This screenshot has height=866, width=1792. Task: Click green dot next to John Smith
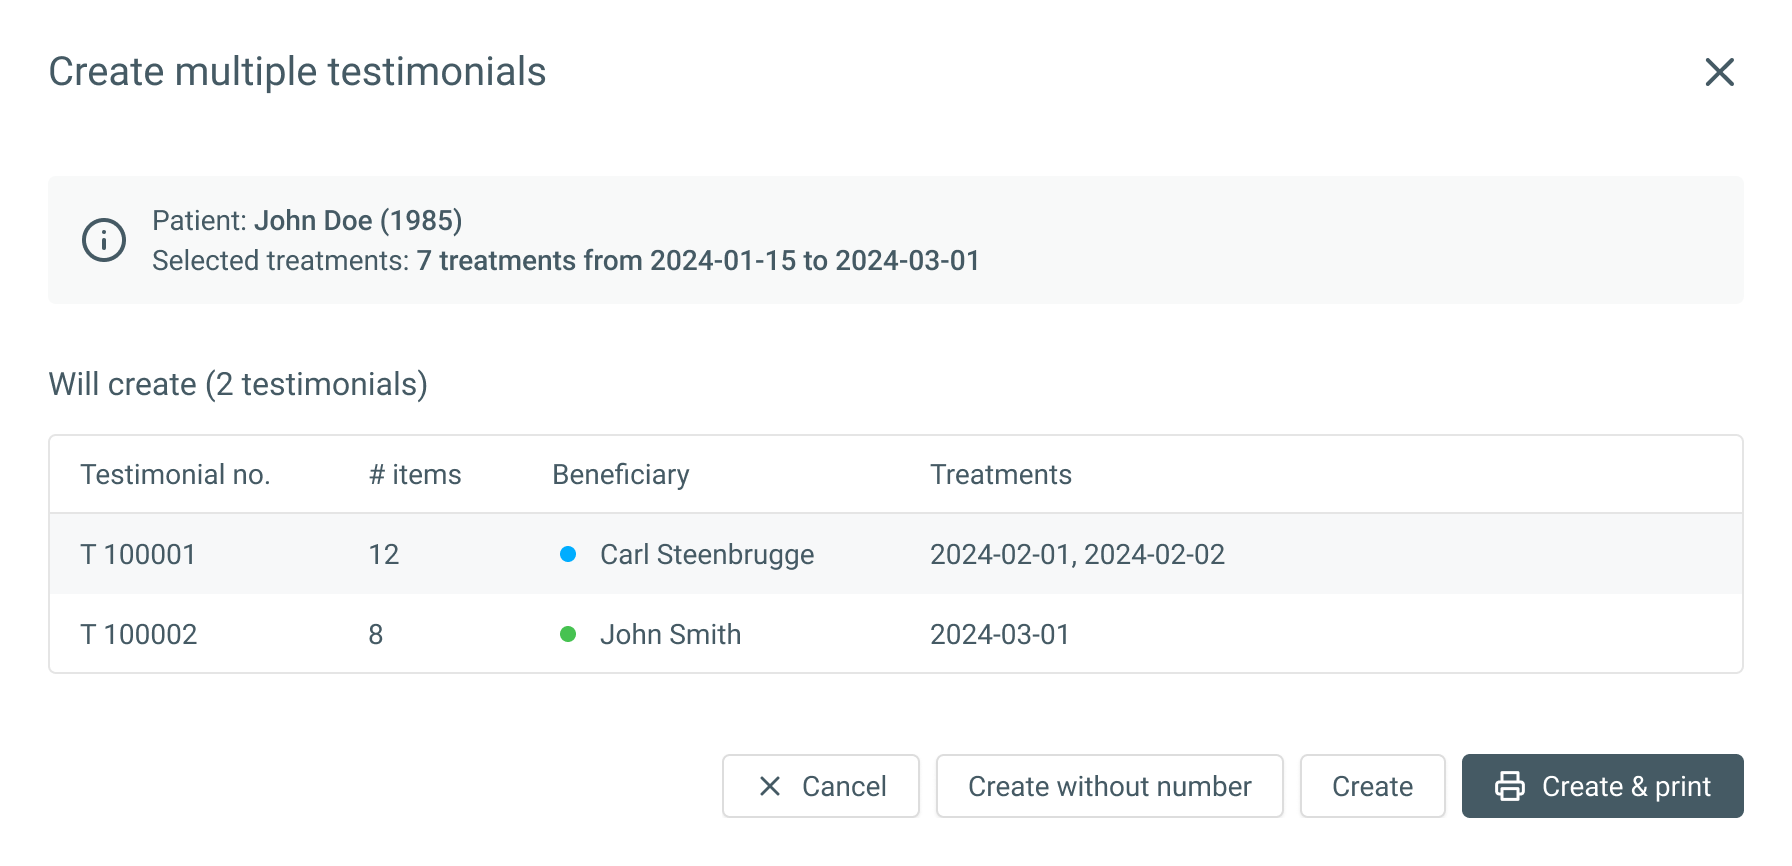(568, 634)
